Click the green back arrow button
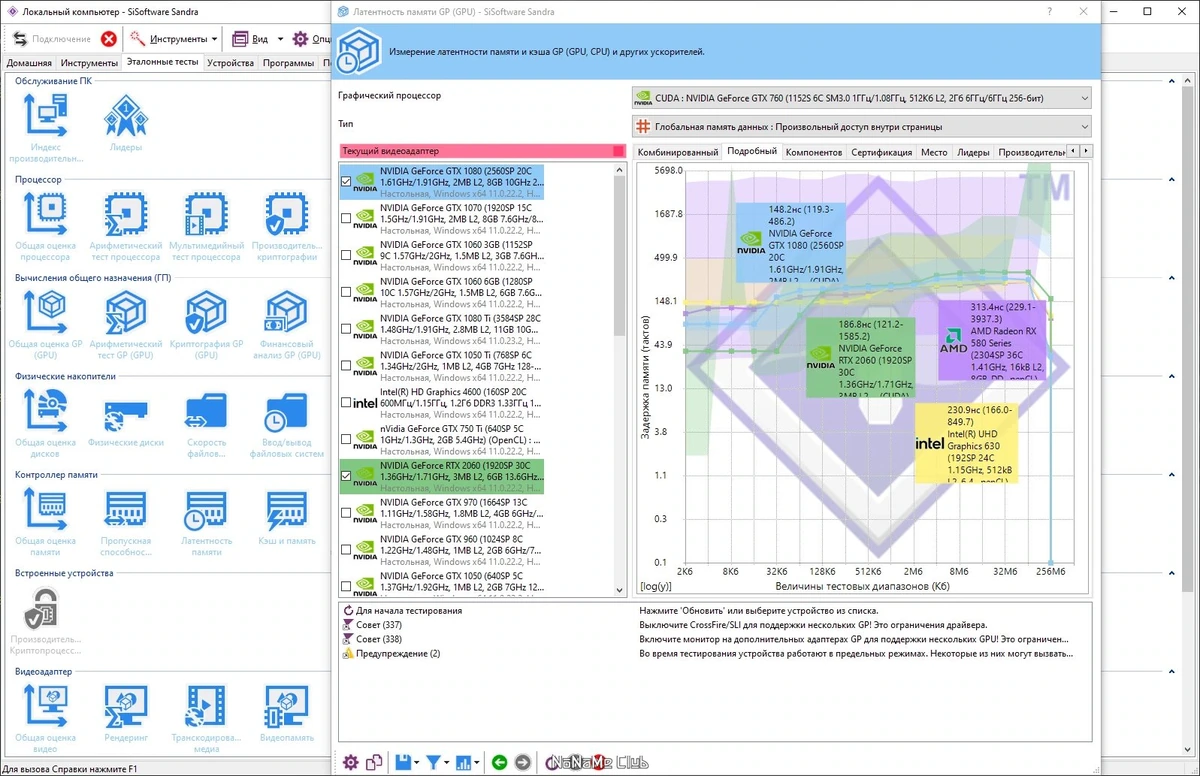The image size is (1200, 776). tap(500, 763)
